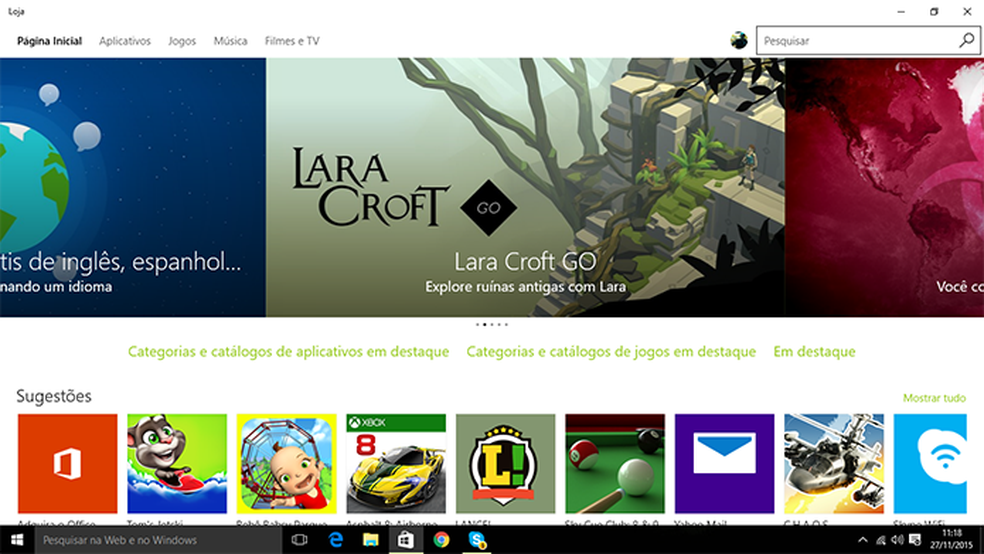Open the orange Office app tile
This screenshot has width=984, height=554.
coord(68,464)
